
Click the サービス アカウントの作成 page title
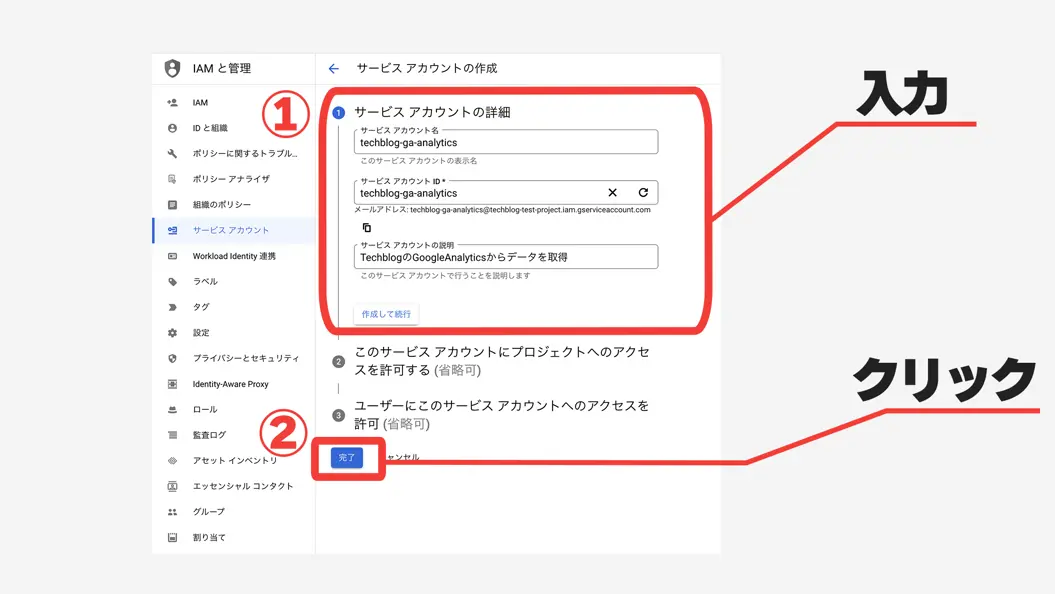point(427,69)
